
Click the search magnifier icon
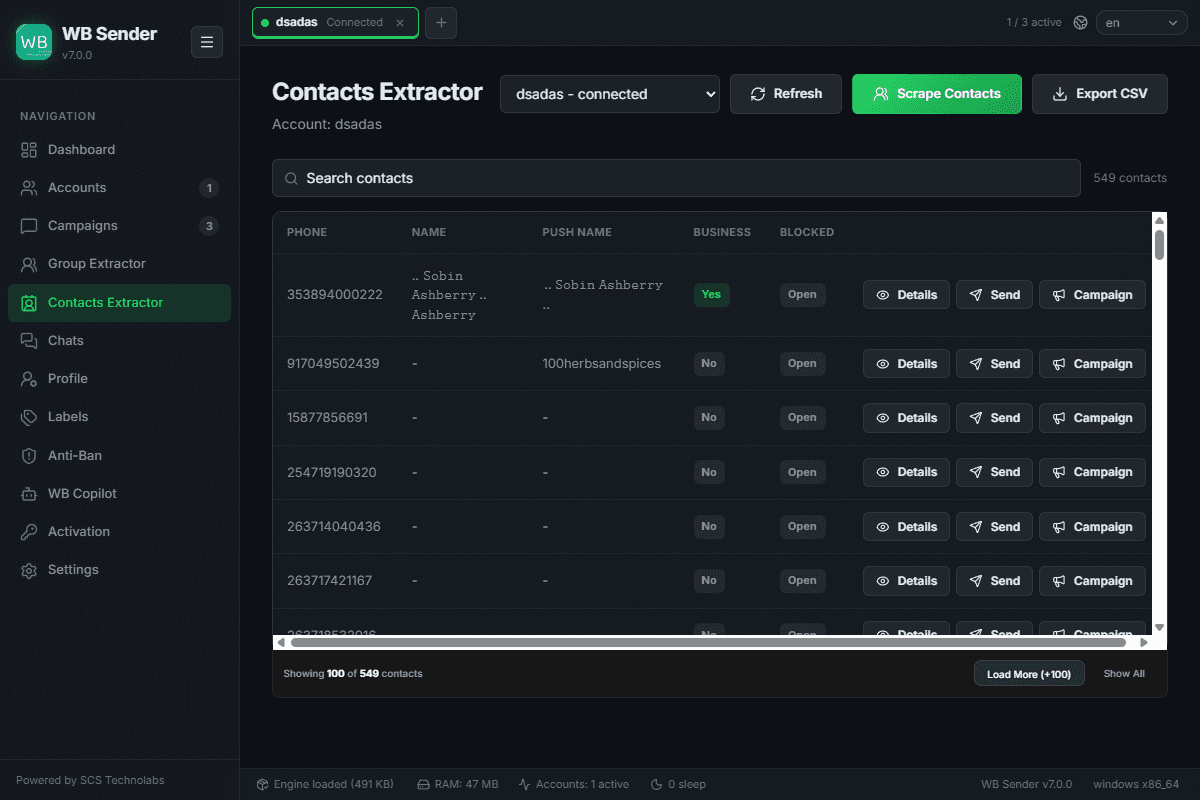[291, 179]
